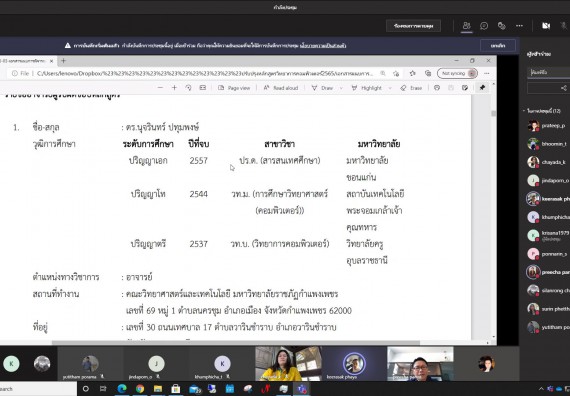Click the share invite icon in participants panel
Viewport: 570px width, 396px height.
(563, 88)
